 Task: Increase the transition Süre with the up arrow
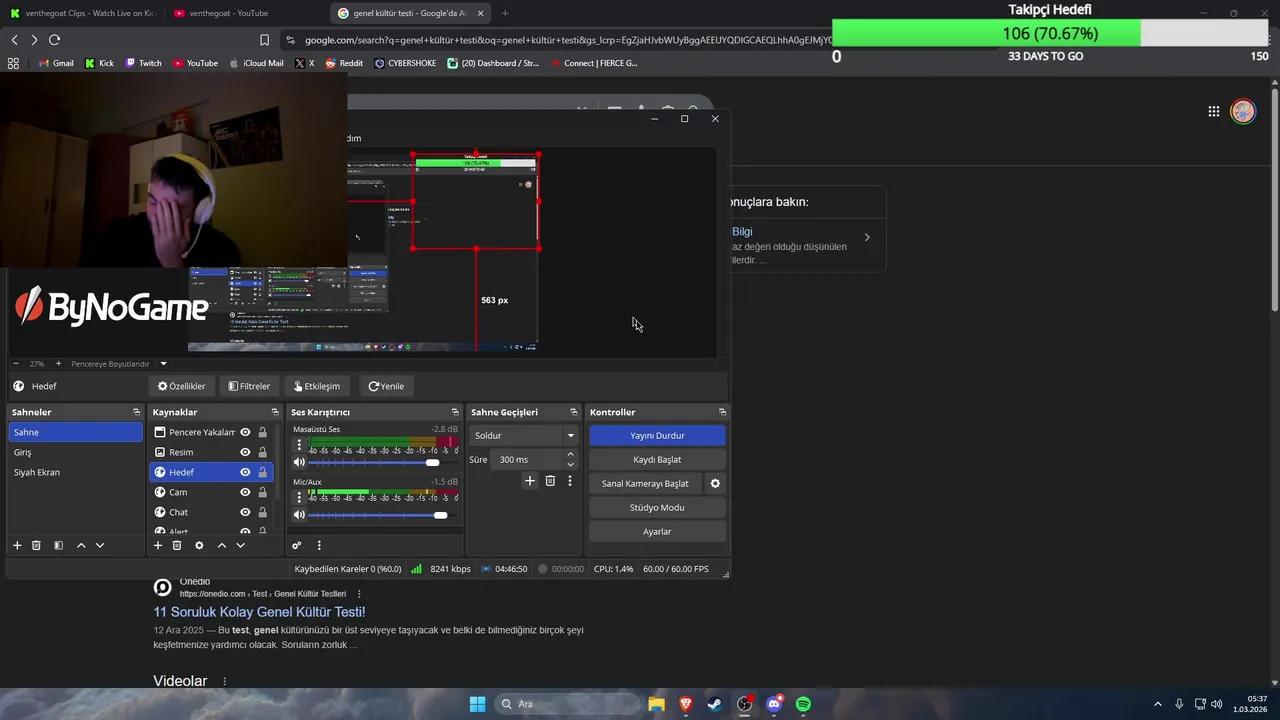571,455
